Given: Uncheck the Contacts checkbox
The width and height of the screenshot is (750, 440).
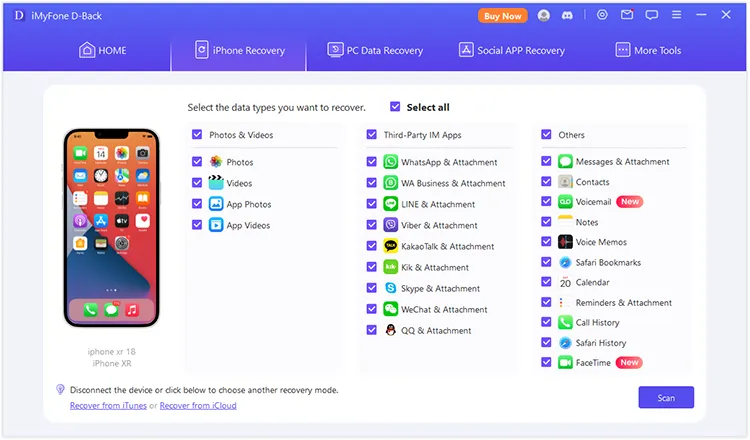Looking at the screenshot, I should tap(546, 181).
